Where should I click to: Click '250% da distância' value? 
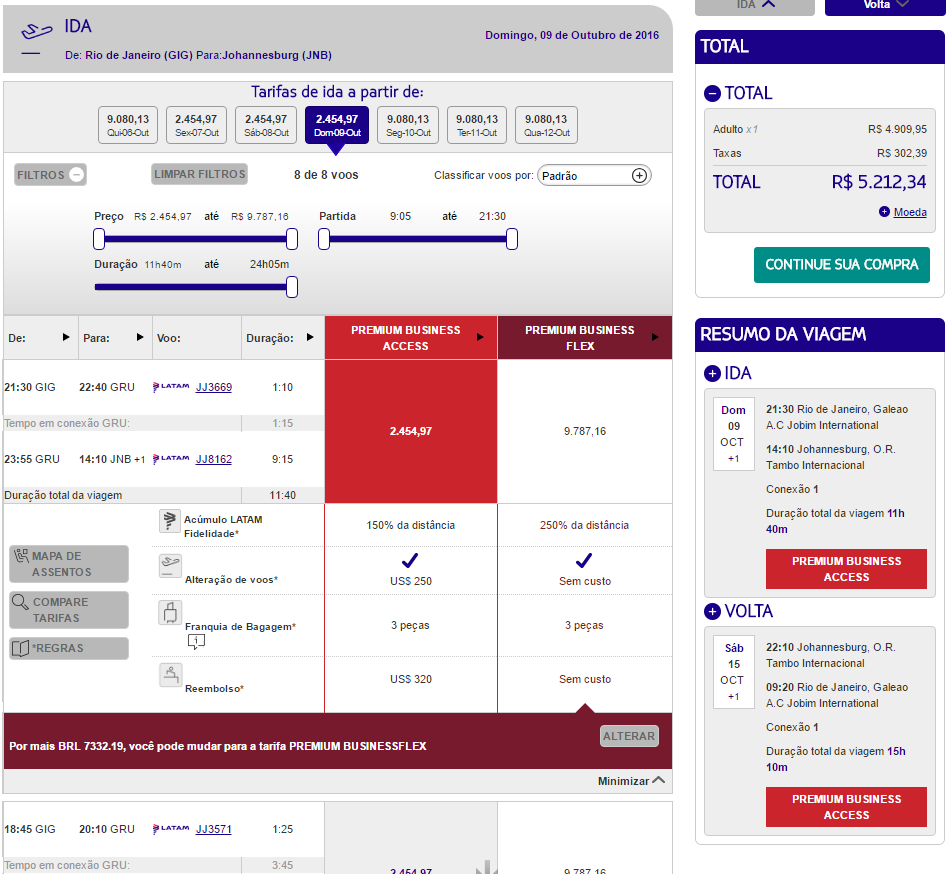584,525
